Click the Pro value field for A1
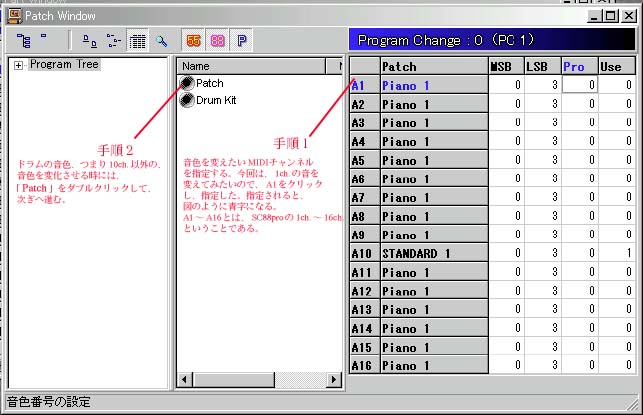 [x=578, y=85]
